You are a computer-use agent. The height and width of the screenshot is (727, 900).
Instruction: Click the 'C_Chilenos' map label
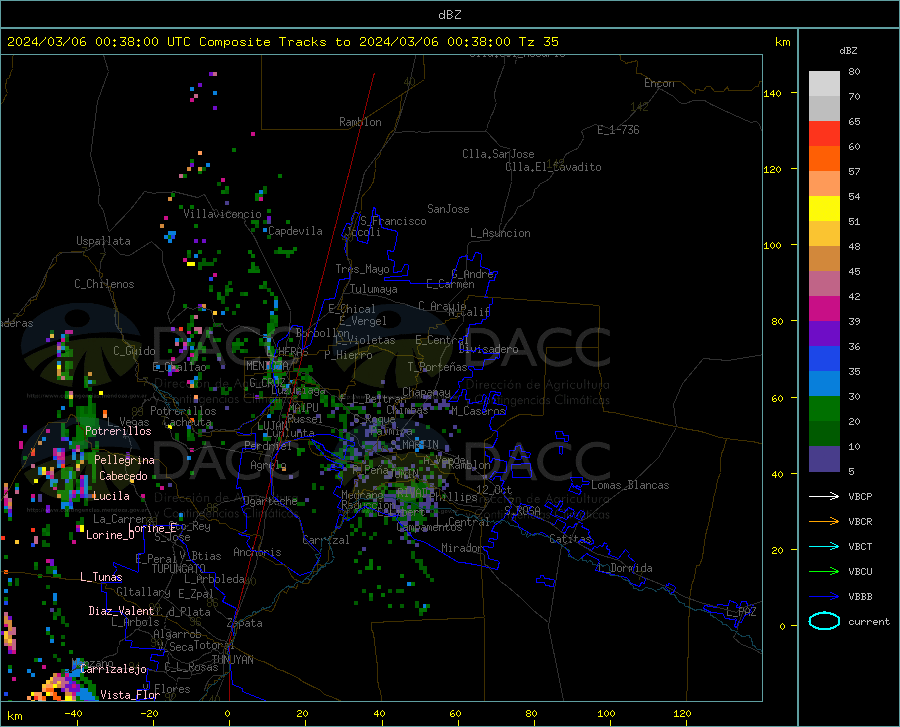[104, 284]
